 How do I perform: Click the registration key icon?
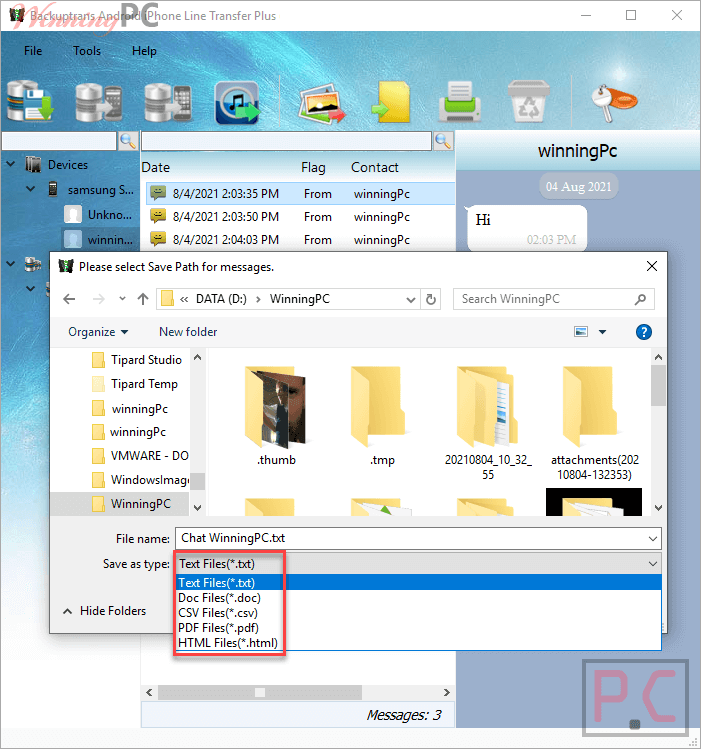pyautogui.click(x=614, y=103)
